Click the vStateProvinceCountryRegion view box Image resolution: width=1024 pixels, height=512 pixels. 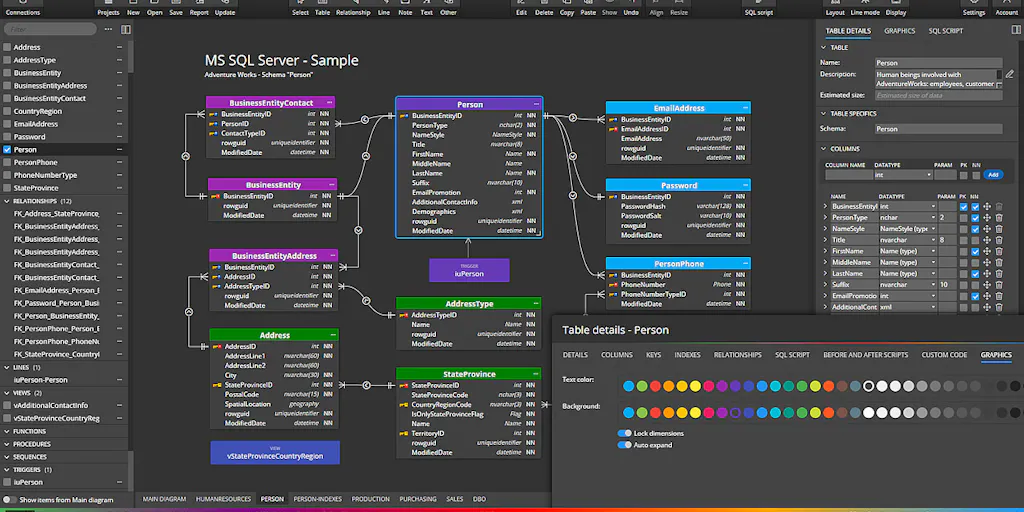click(x=275, y=453)
